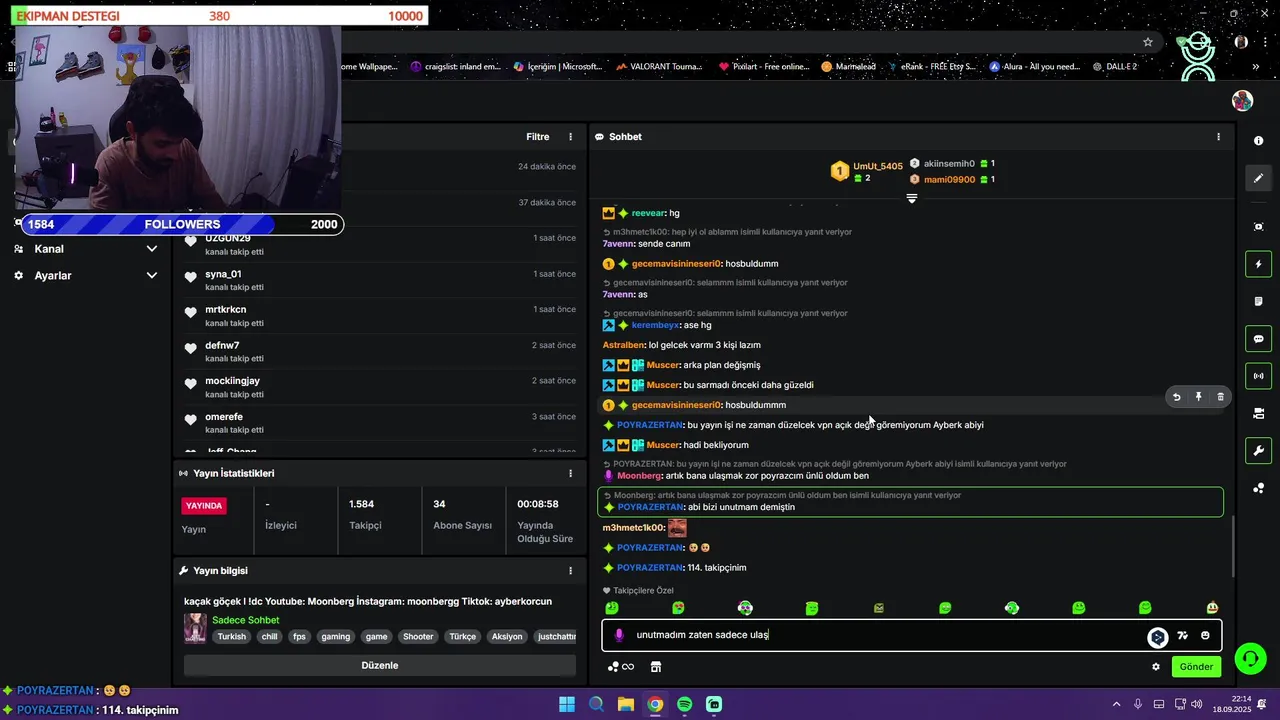The height and width of the screenshot is (720, 1280).
Task: Open chat settings gear icon
Action: tap(1156, 667)
